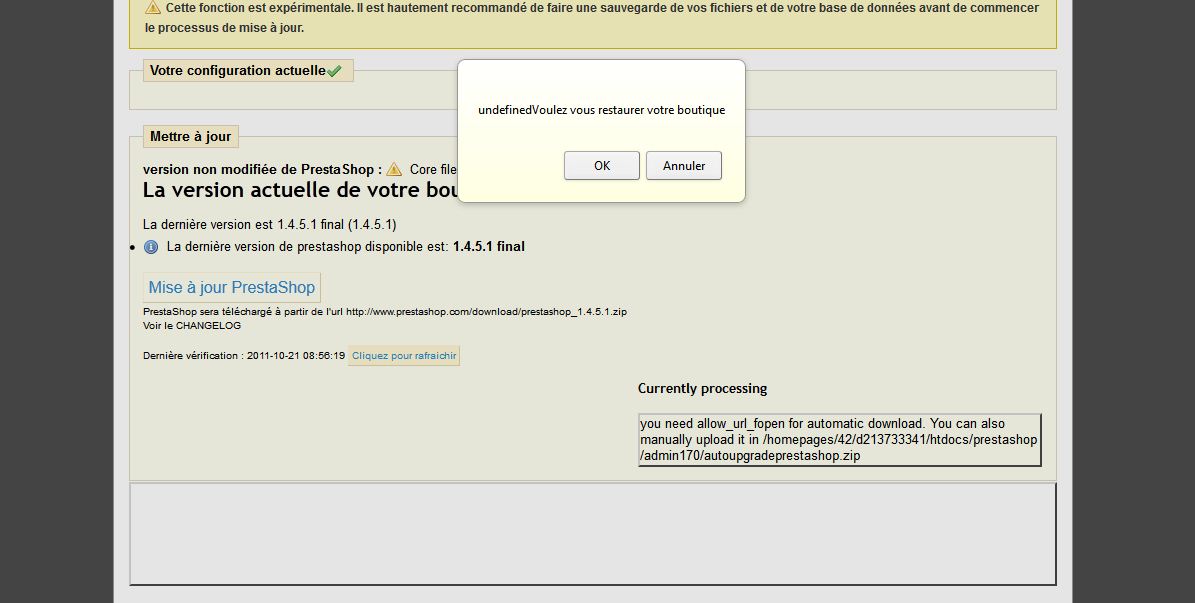Image resolution: width=1195 pixels, height=603 pixels.
Task: Click the download URL prestashop_1.4.5.1.zip text
Action: [486, 312]
